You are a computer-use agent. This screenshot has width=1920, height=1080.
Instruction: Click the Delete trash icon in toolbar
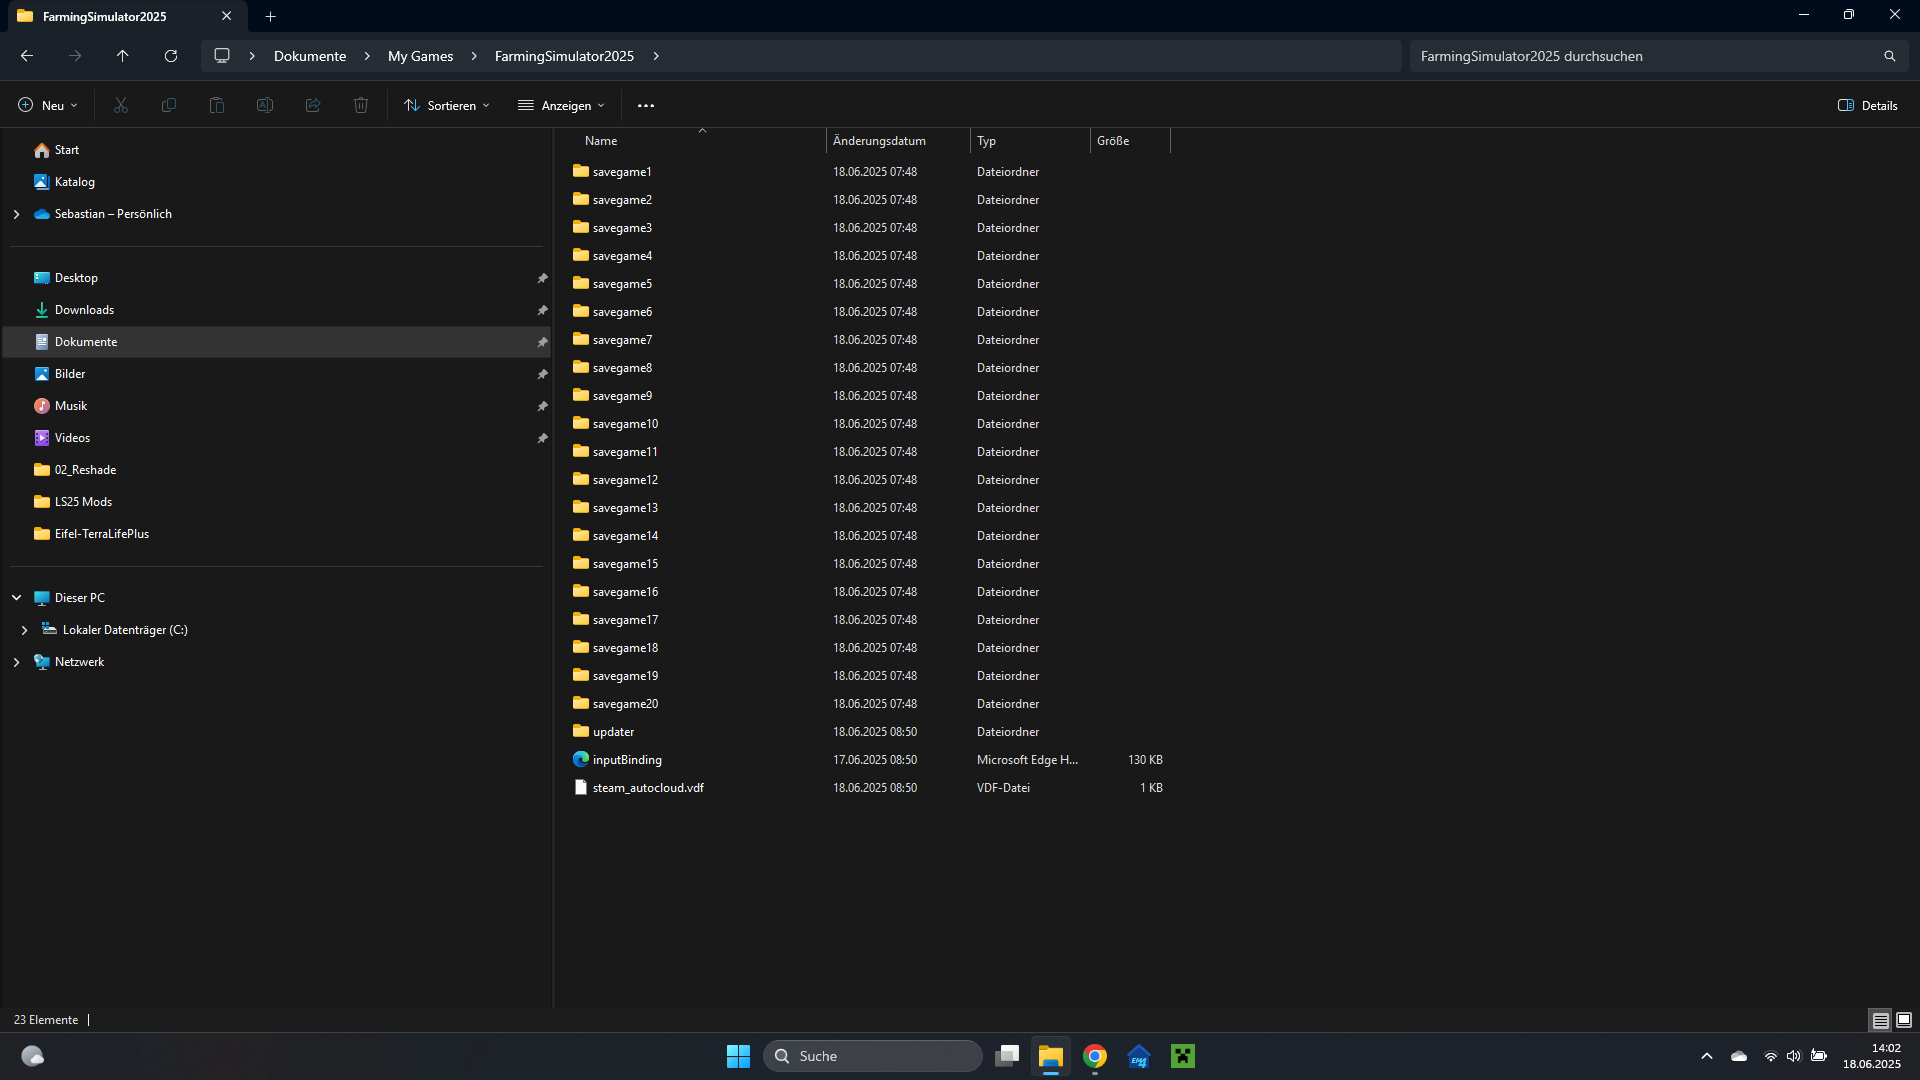click(x=361, y=105)
